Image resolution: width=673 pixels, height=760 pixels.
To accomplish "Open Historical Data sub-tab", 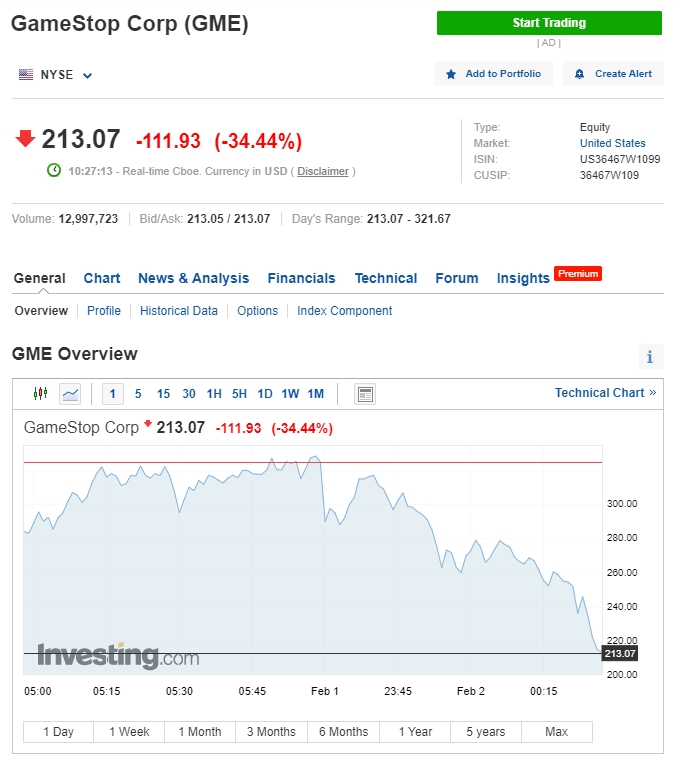I will 179,311.
